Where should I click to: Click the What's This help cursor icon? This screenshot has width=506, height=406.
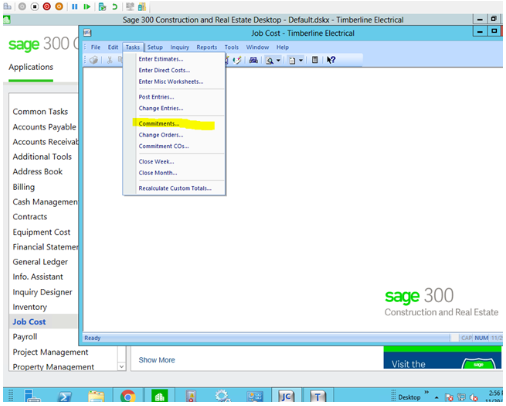[x=331, y=60]
